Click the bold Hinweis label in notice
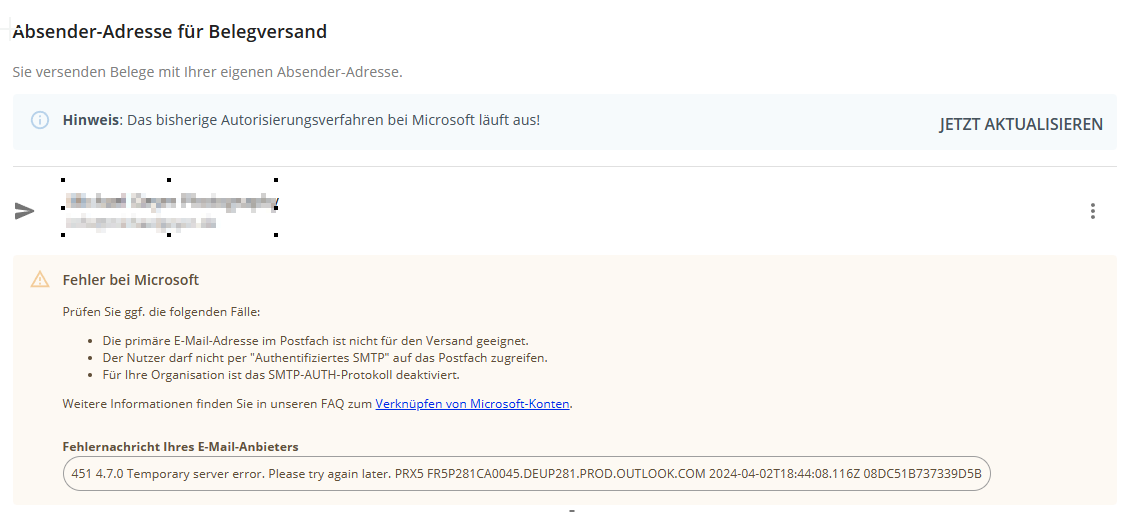Image resolution: width=1137 pixels, height=512 pixels. tap(91, 120)
